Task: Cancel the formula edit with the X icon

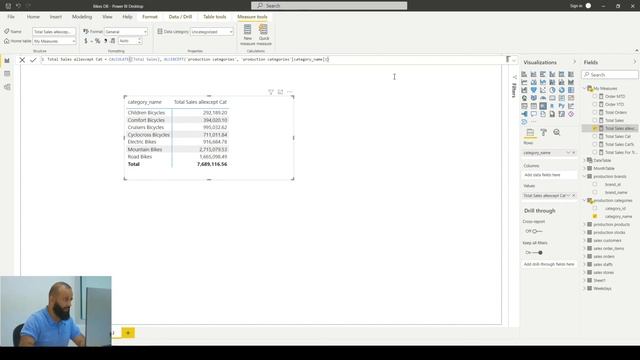Action: coord(22,60)
